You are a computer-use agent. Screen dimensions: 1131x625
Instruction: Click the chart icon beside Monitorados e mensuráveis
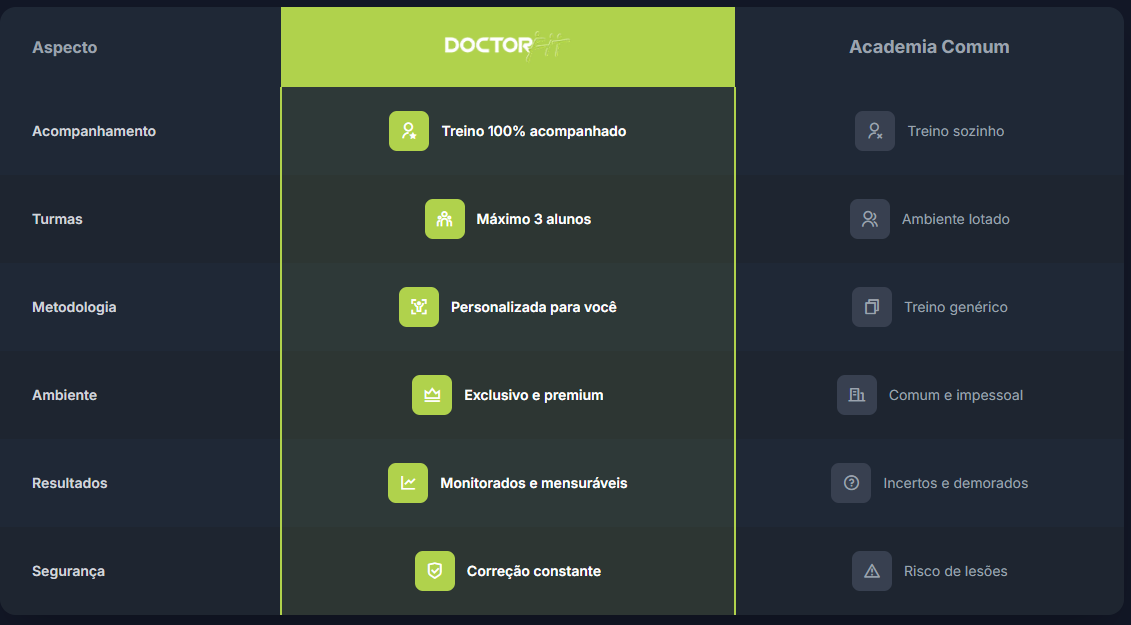coord(408,483)
